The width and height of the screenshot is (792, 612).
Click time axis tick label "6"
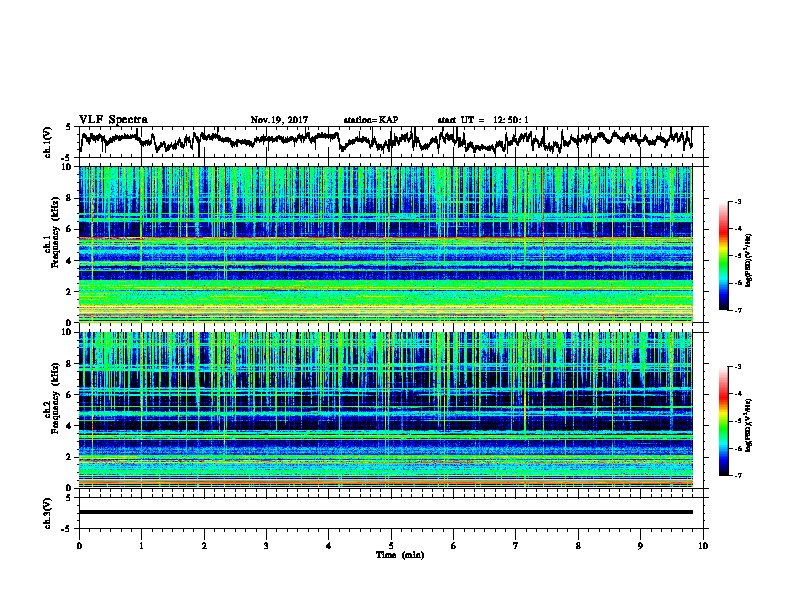click(x=454, y=546)
